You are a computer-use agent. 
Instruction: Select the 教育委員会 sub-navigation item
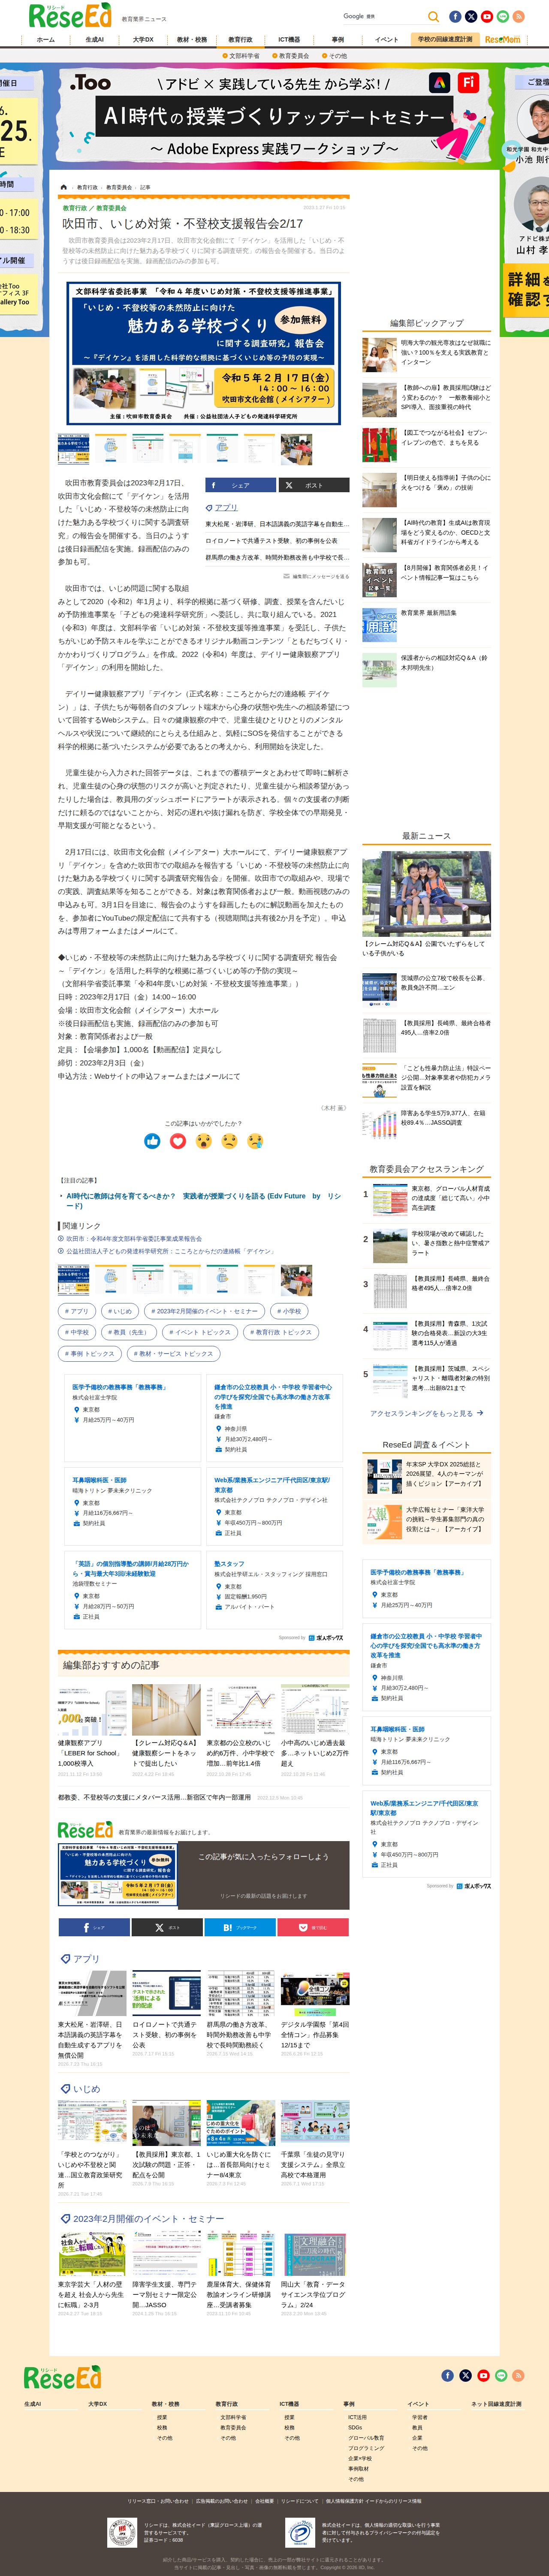click(291, 56)
